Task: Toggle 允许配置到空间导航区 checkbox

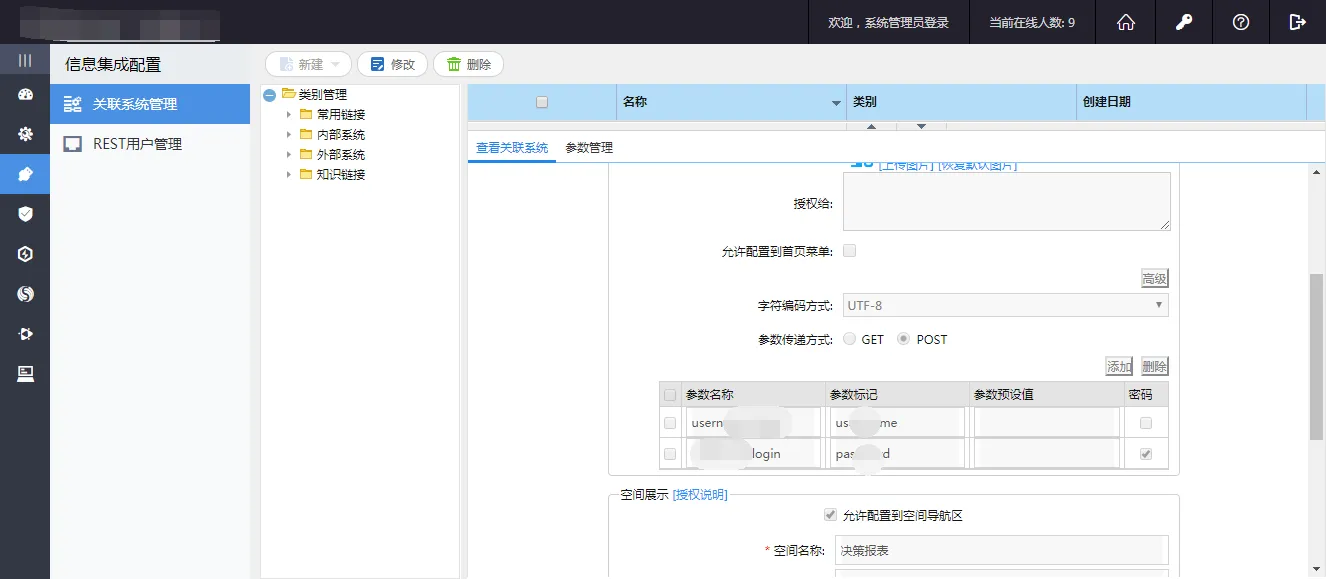Action: 830,515
